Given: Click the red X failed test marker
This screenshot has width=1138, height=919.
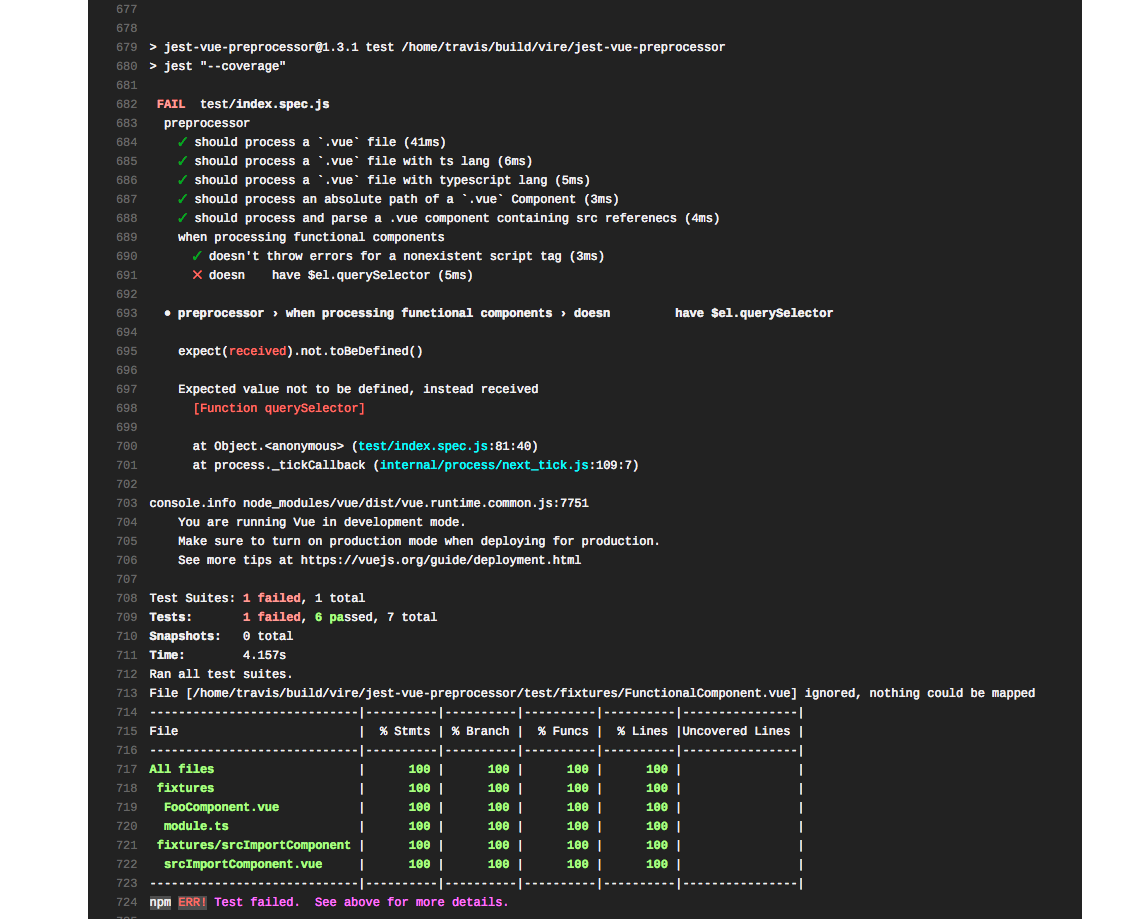Looking at the screenshot, I should click(197, 275).
